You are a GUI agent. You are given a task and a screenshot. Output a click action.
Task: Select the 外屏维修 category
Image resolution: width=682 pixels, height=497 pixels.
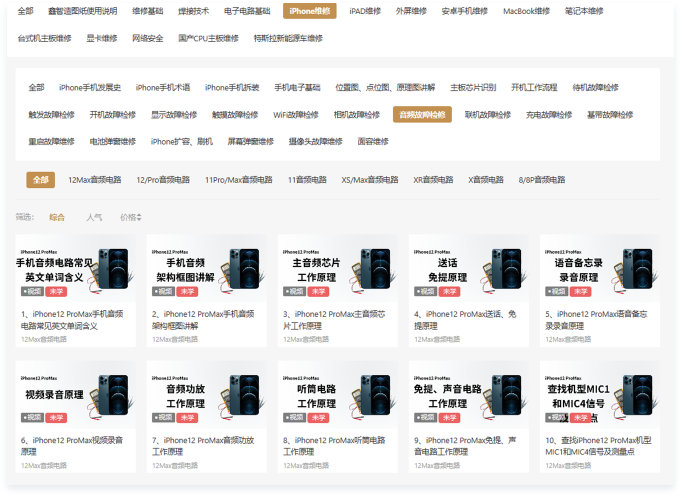click(x=411, y=11)
